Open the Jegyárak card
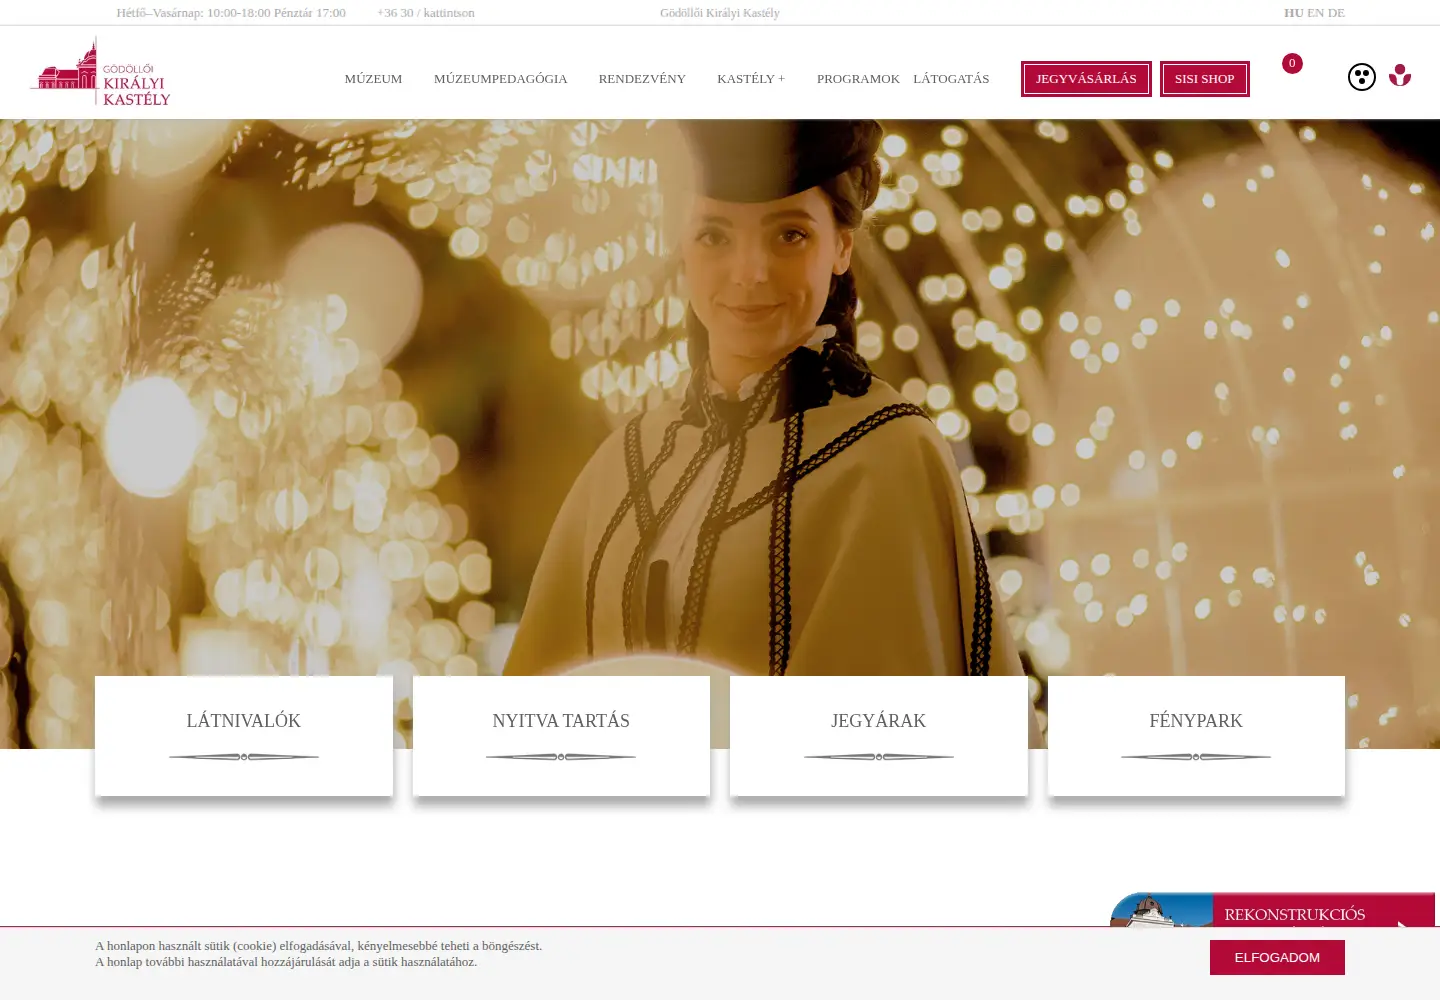 point(879,736)
